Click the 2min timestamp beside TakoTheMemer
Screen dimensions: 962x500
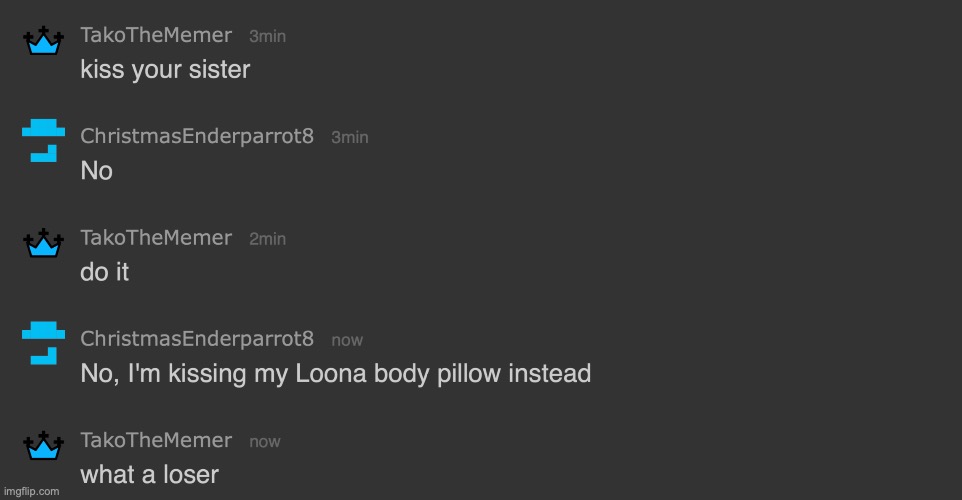(x=267, y=239)
